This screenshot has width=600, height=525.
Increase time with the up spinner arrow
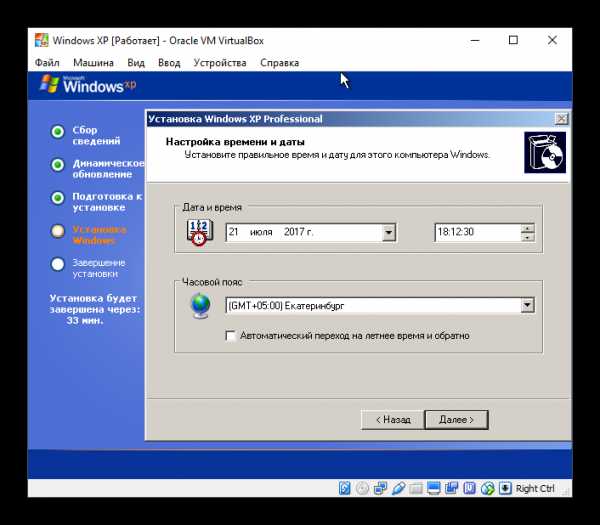tap(527, 229)
